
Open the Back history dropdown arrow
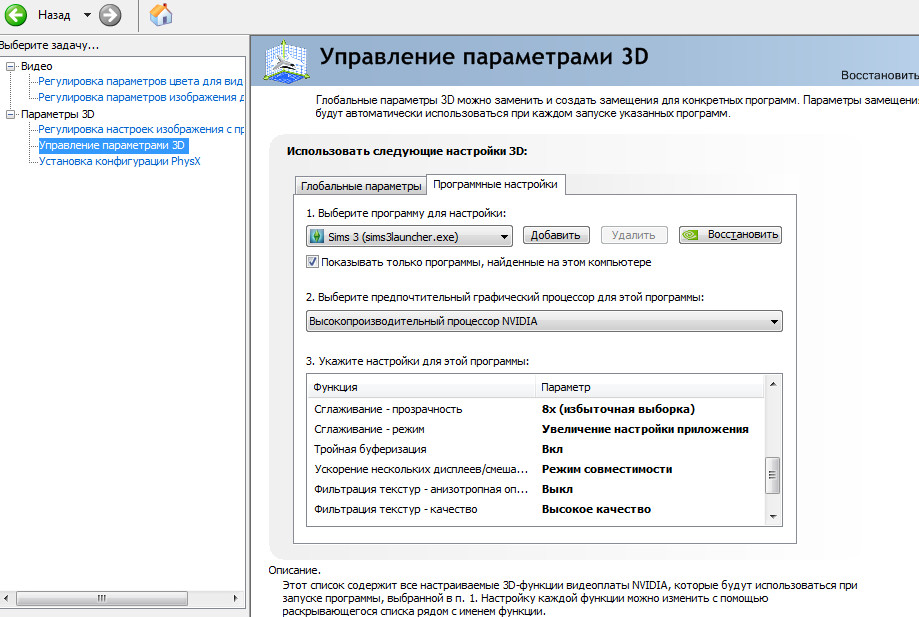coord(87,15)
